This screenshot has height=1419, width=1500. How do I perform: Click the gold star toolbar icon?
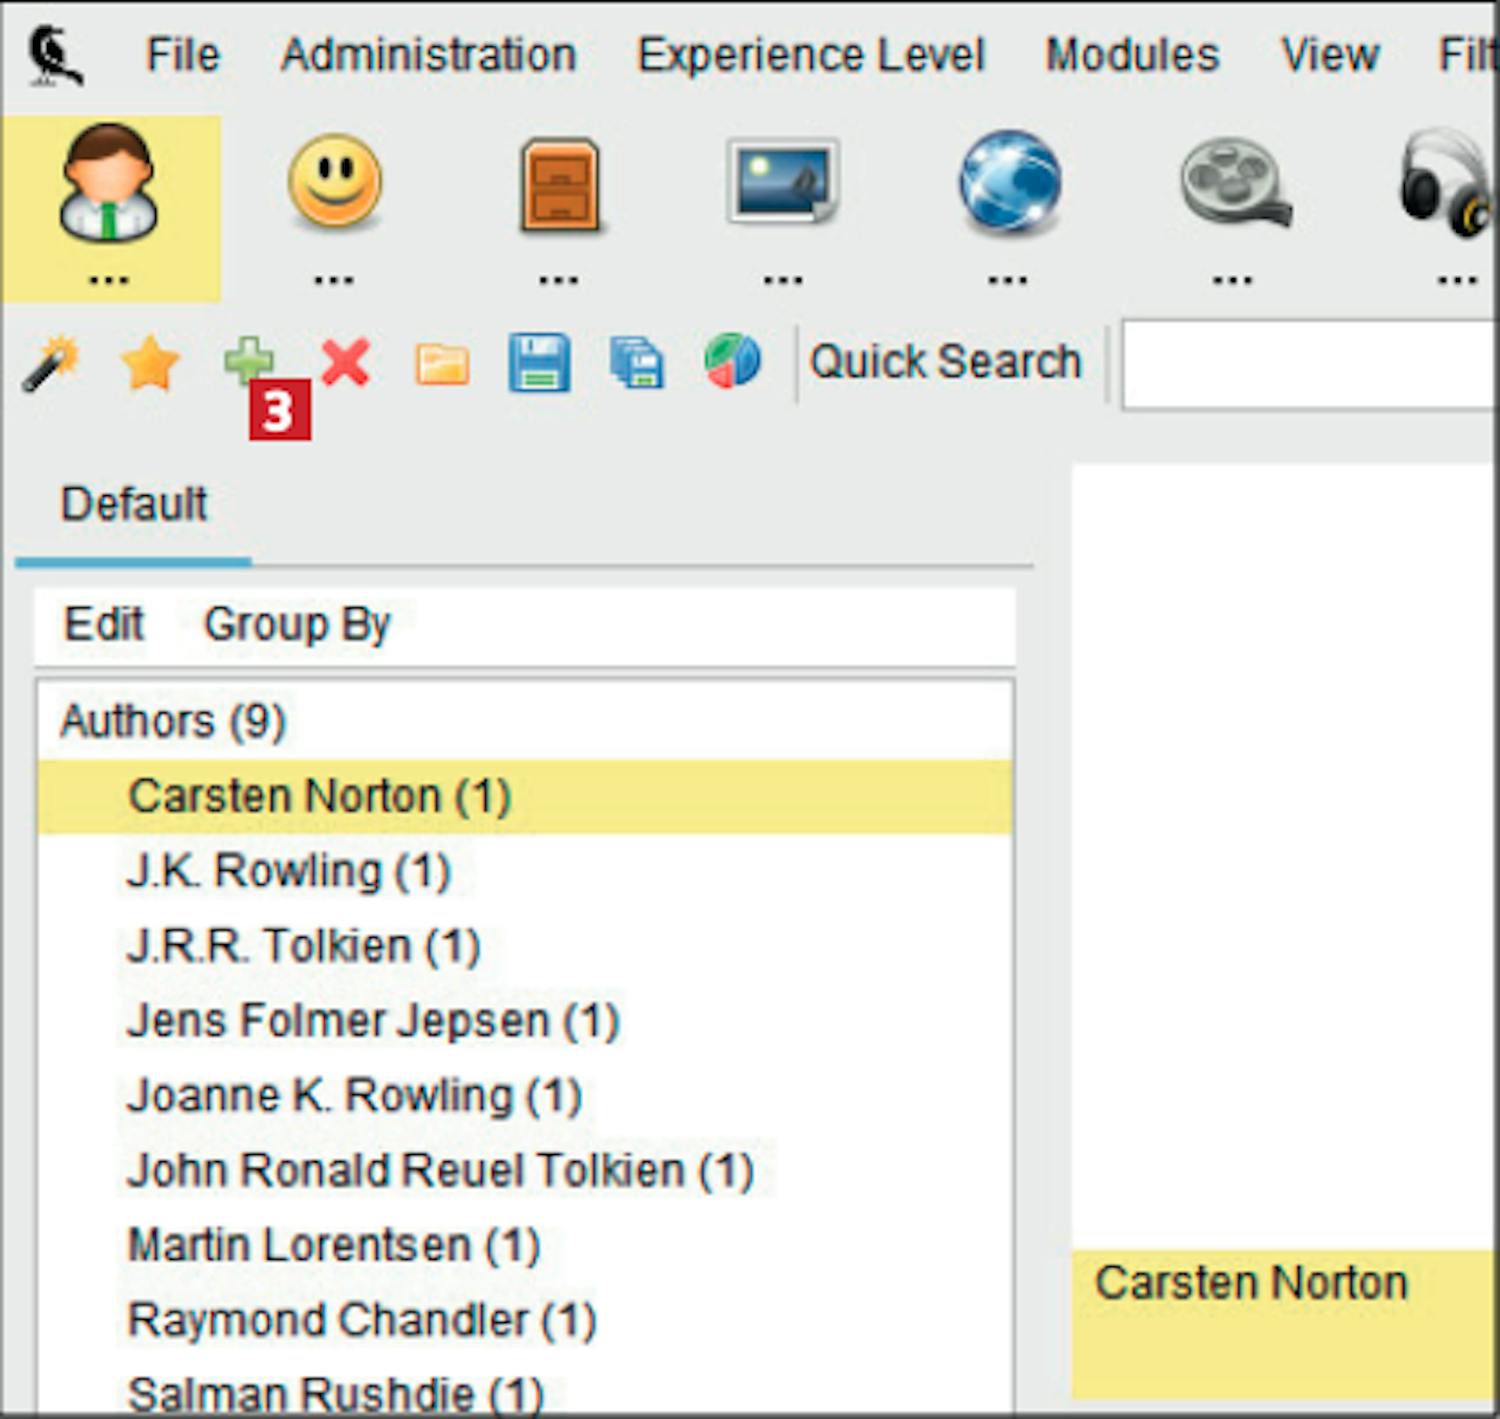point(149,363)
